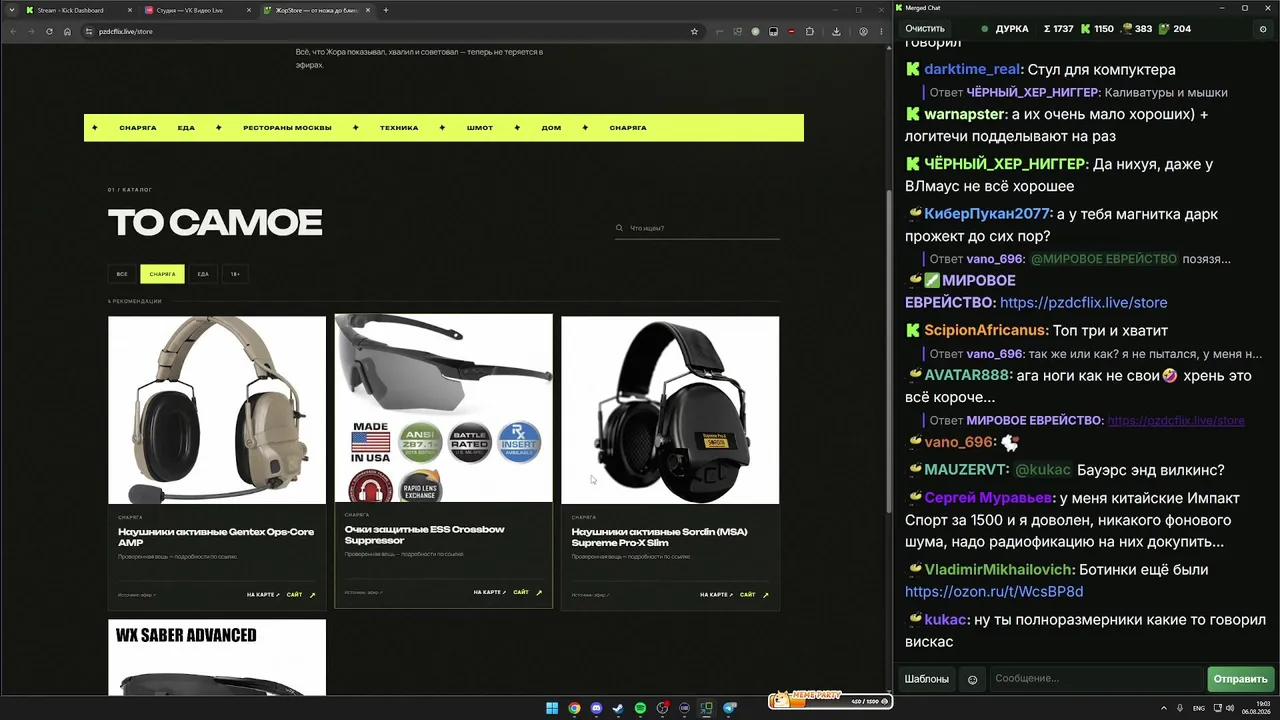
Task: Open the emoji picker in chat
Action: 972,680
